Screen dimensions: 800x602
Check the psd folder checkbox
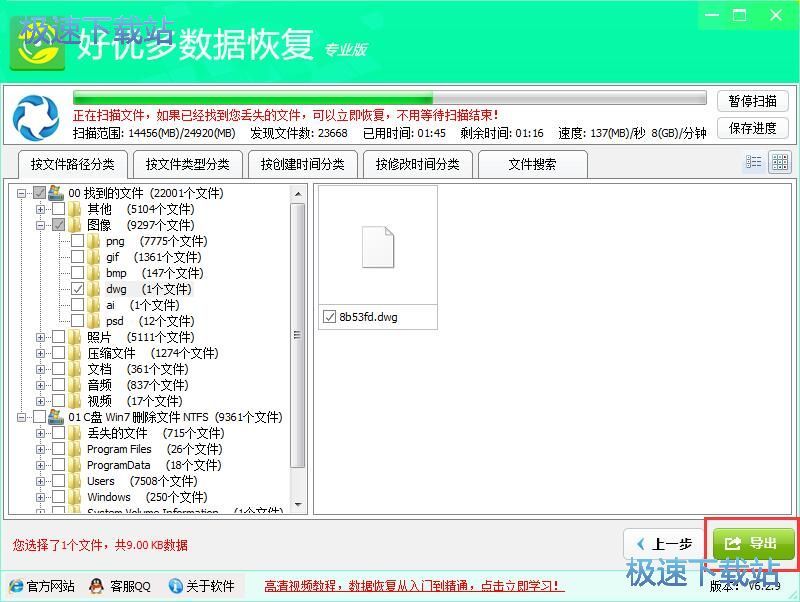[x=78, y=321]
